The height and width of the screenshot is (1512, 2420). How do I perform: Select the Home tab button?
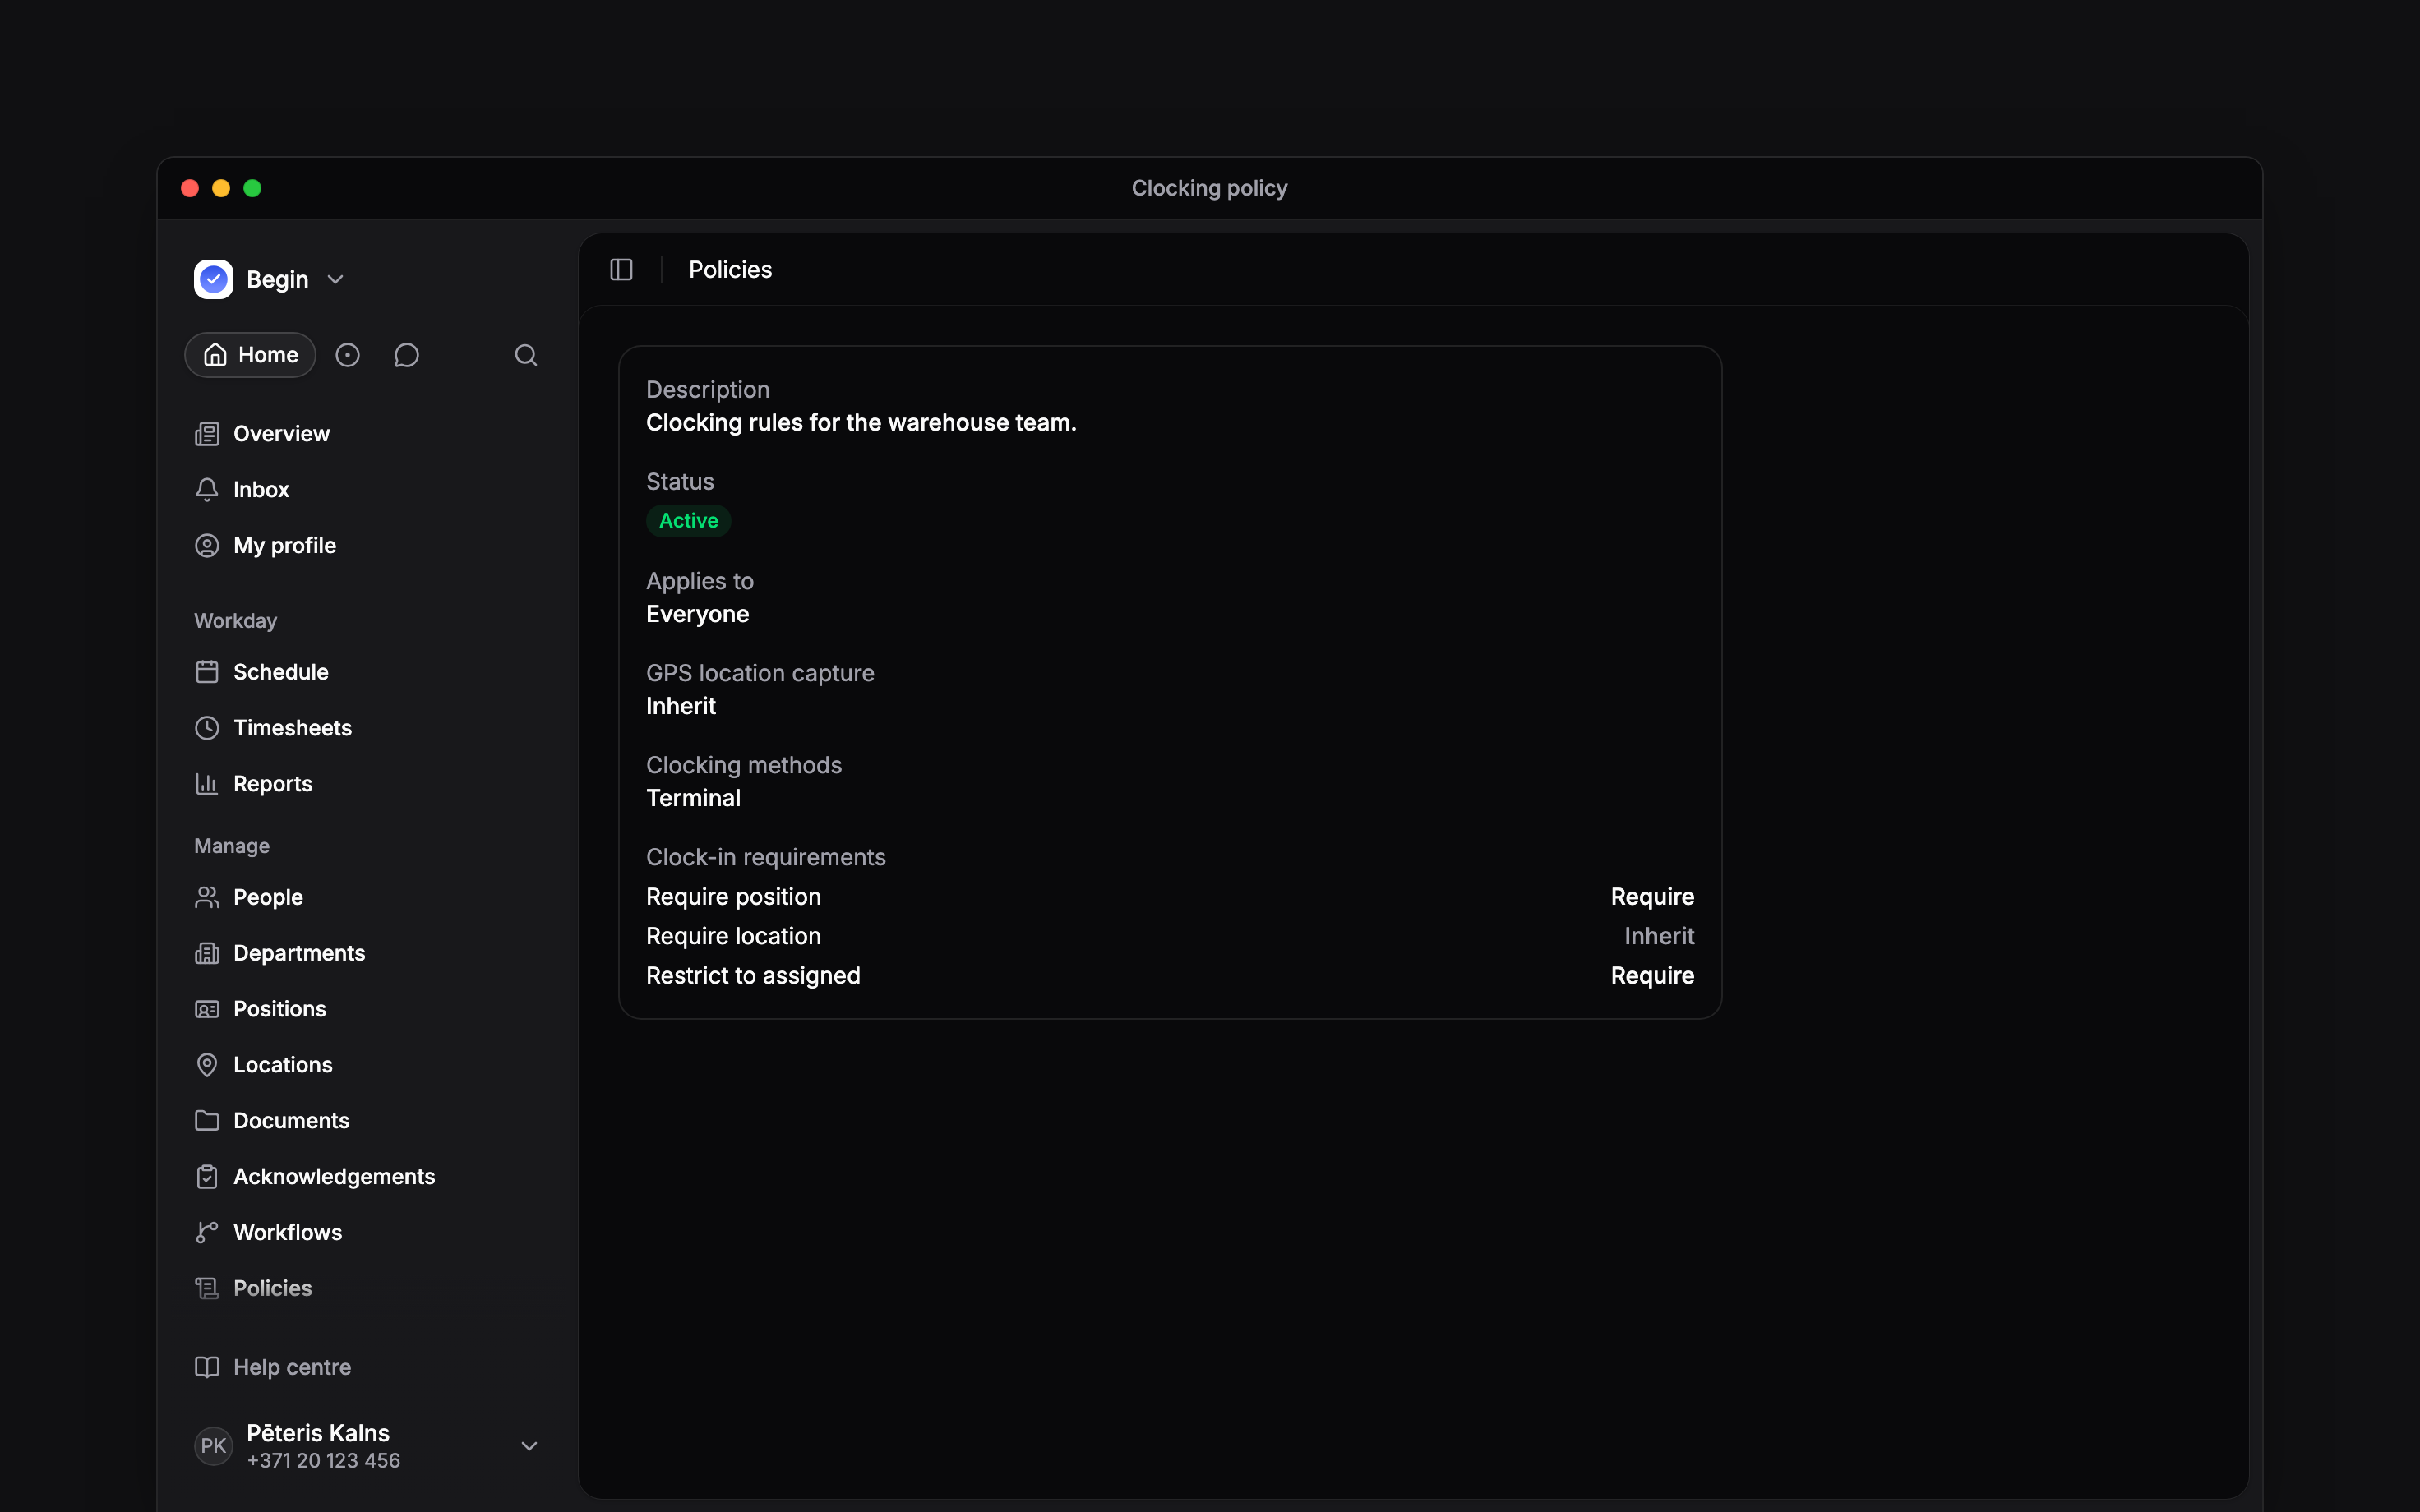250,355
